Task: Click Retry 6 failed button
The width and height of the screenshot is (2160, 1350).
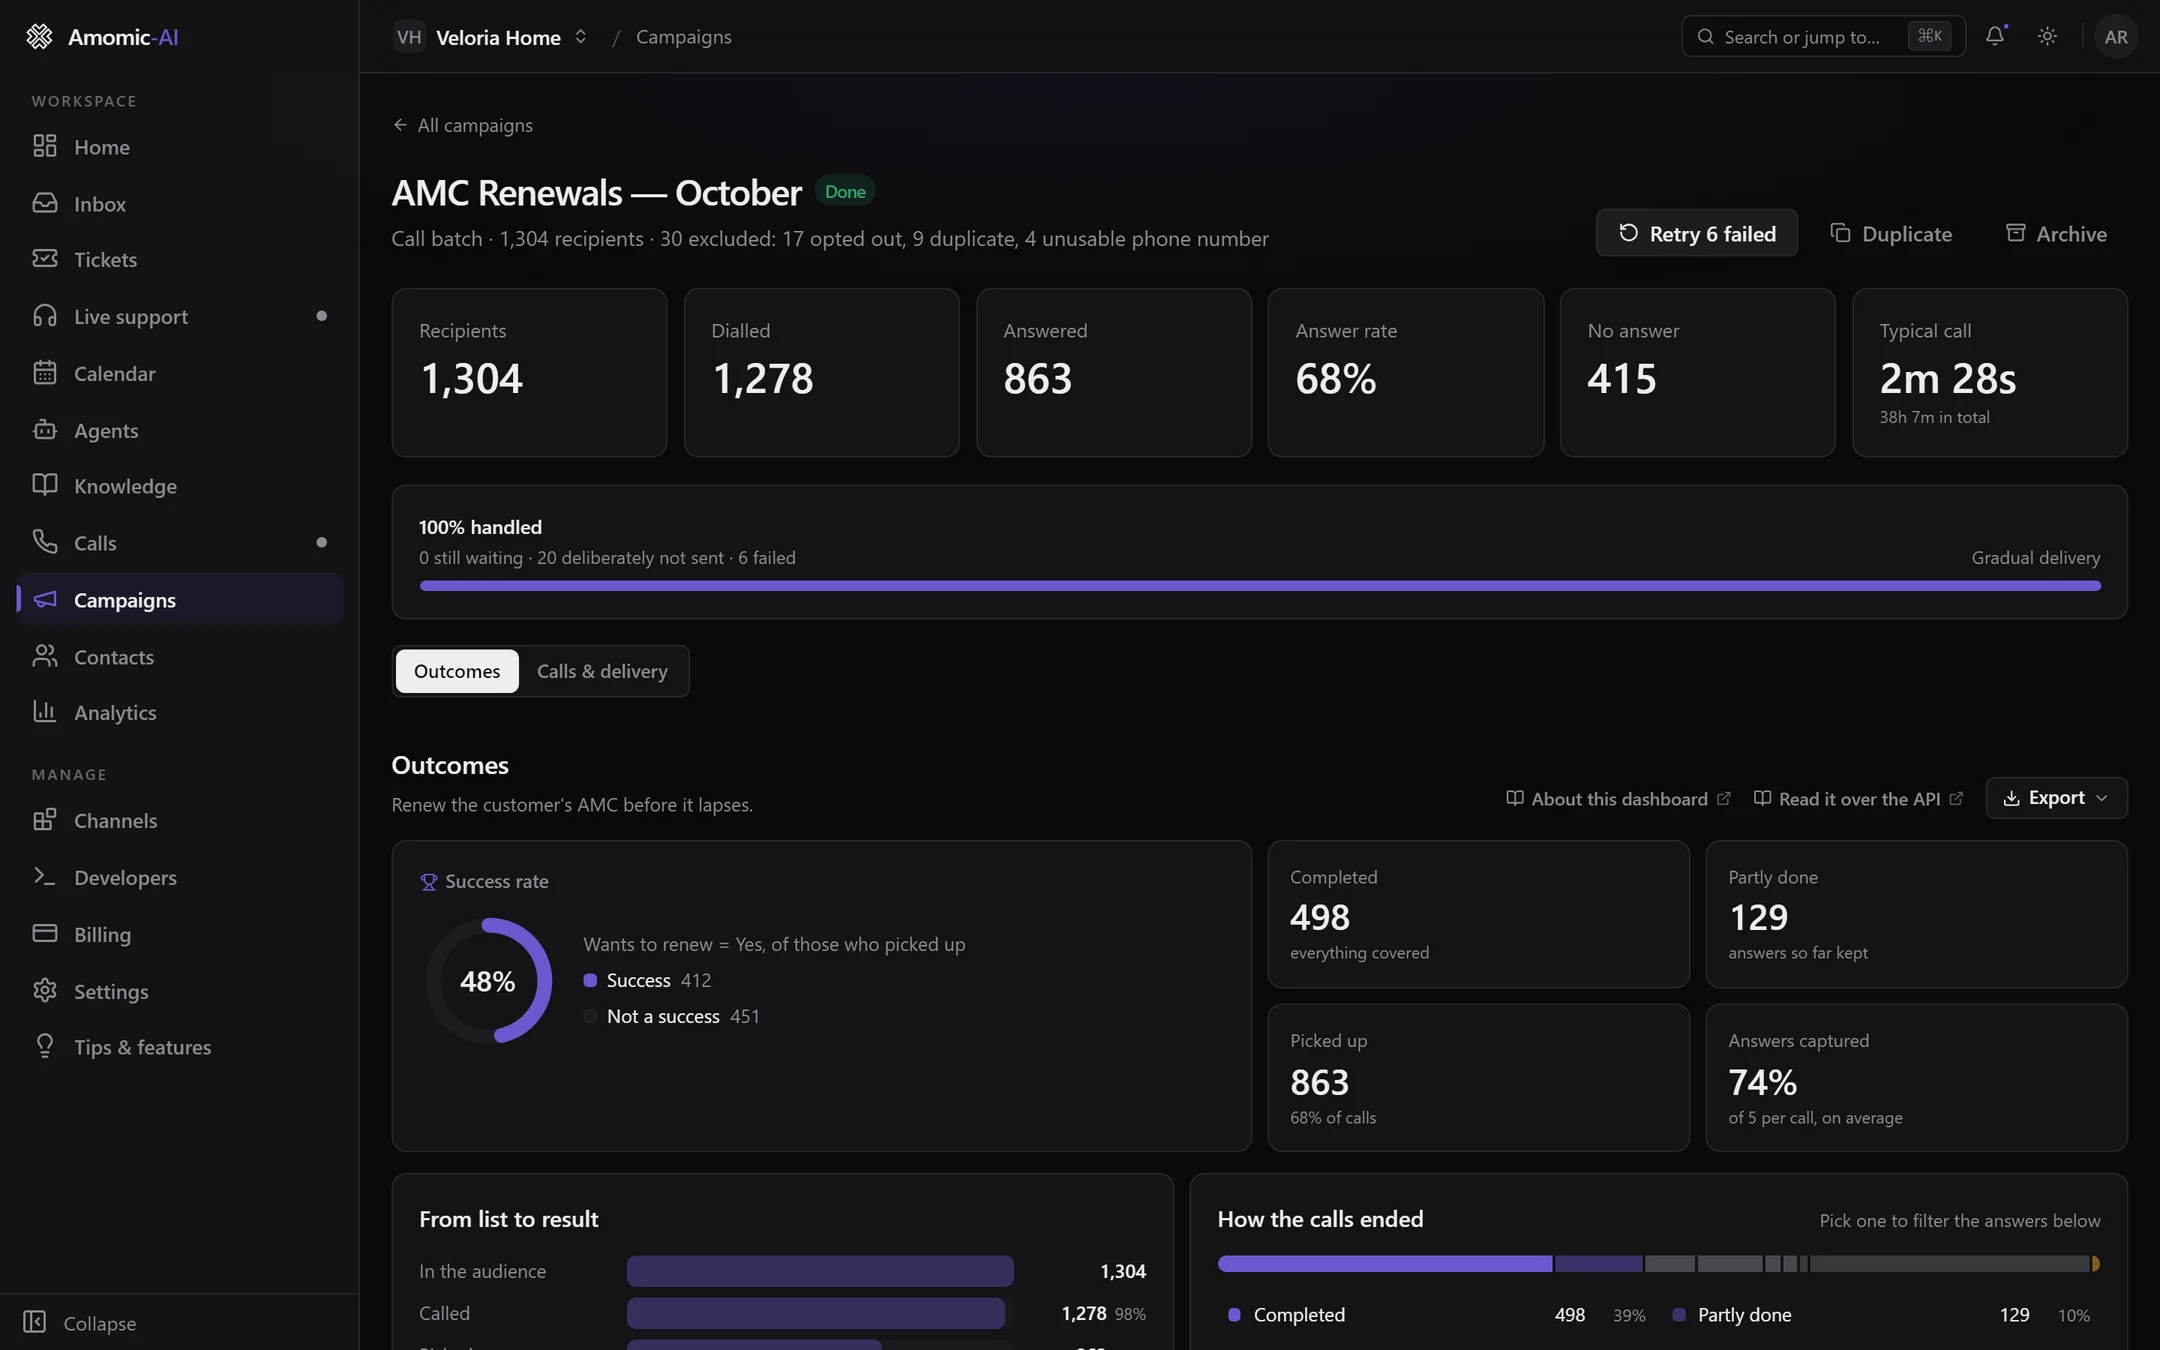Action: (x=1696, y=233)
